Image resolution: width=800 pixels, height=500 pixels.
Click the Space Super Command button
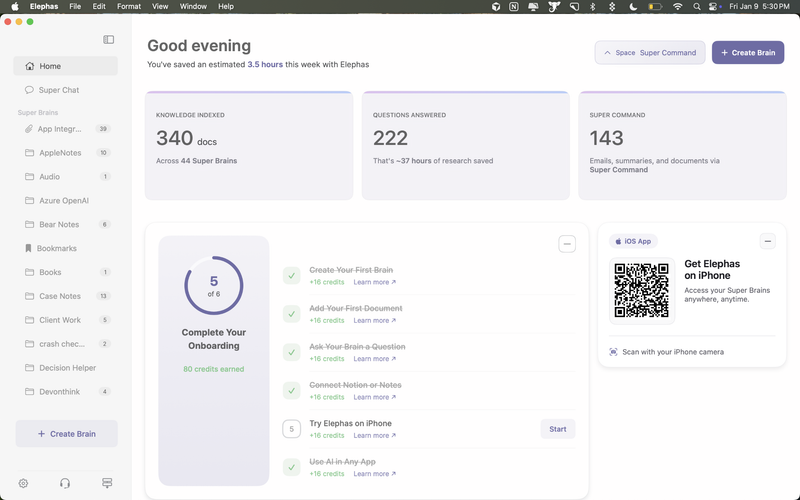(x=650, y=53)
